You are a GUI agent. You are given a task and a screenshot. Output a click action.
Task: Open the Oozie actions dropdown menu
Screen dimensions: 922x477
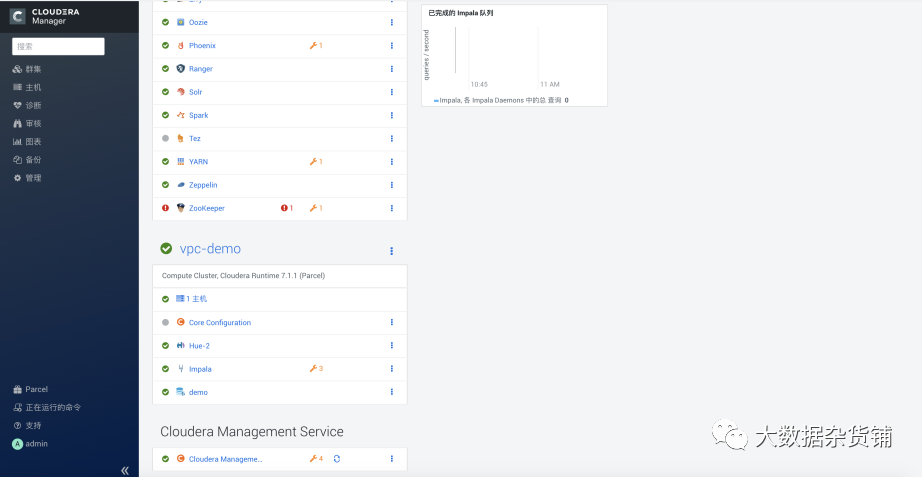tap(392, 22)
